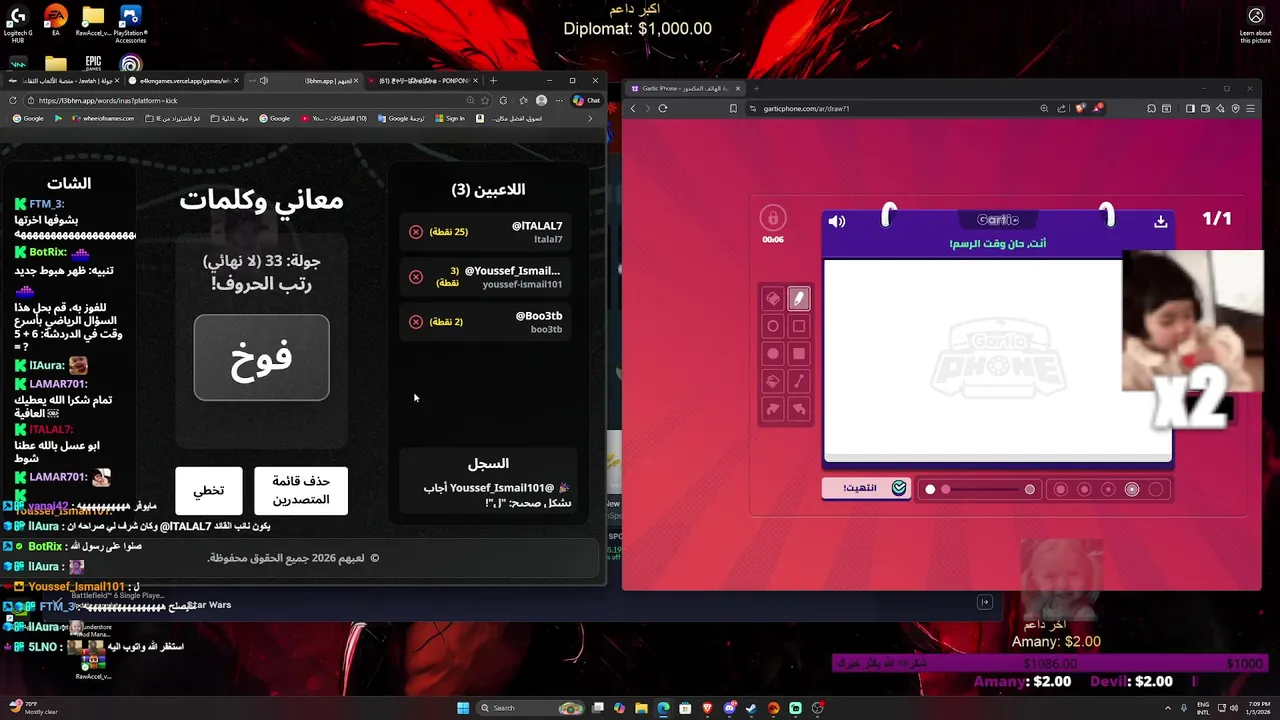Open the Copilot Chat button

pos(586,100)
